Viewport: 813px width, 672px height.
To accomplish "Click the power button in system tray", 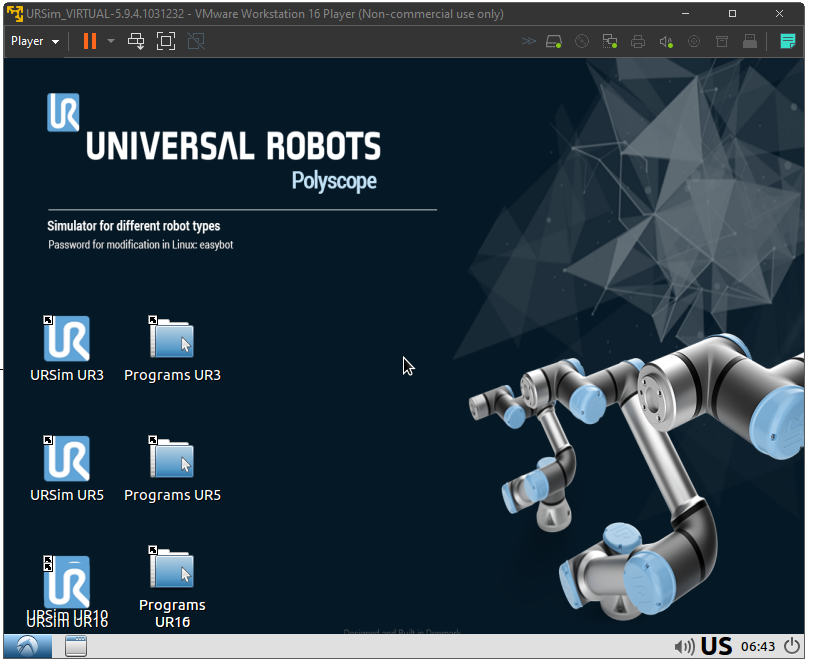I will (x=791, y=646).
